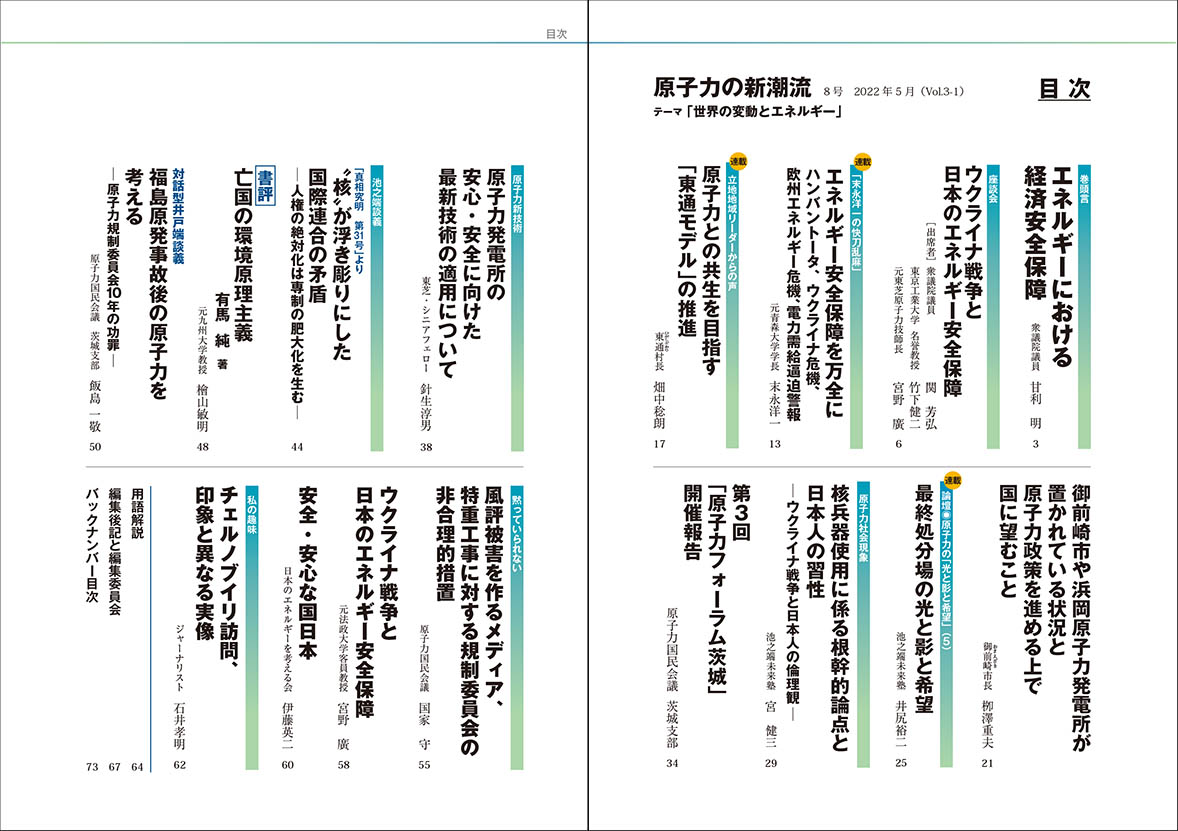Screen dimensions: 1178x831
Task: Click page number "38"
Action: (x=426, y=447)
